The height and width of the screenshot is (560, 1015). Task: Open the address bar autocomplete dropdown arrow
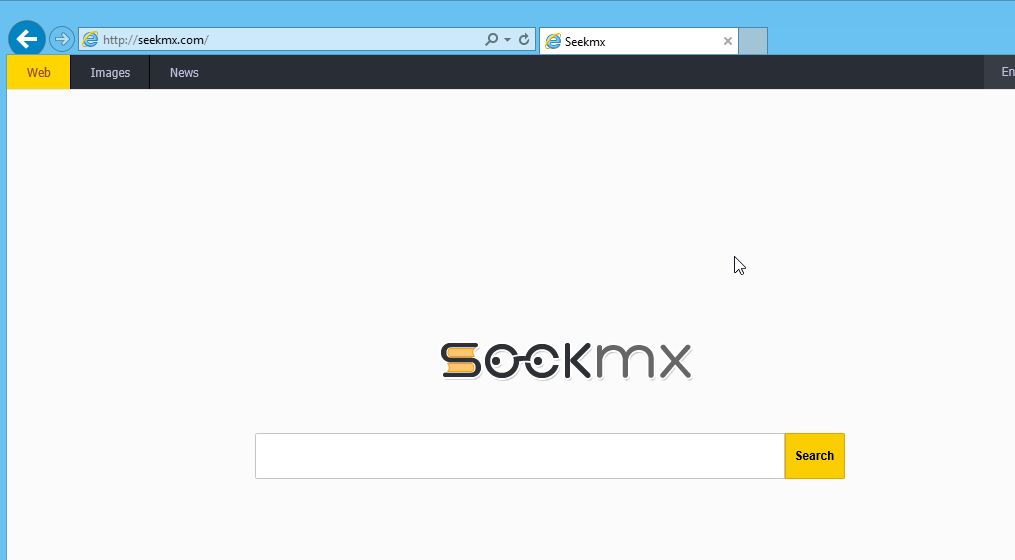click(508, 40)
